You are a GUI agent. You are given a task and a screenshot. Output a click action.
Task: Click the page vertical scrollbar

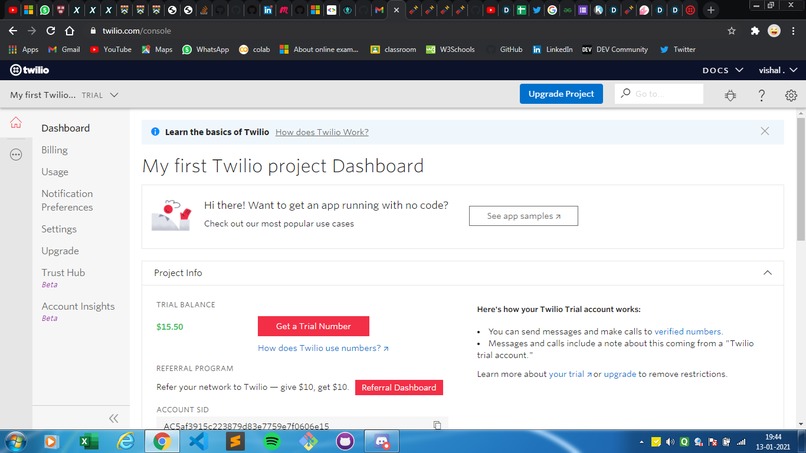coord(801,179)
